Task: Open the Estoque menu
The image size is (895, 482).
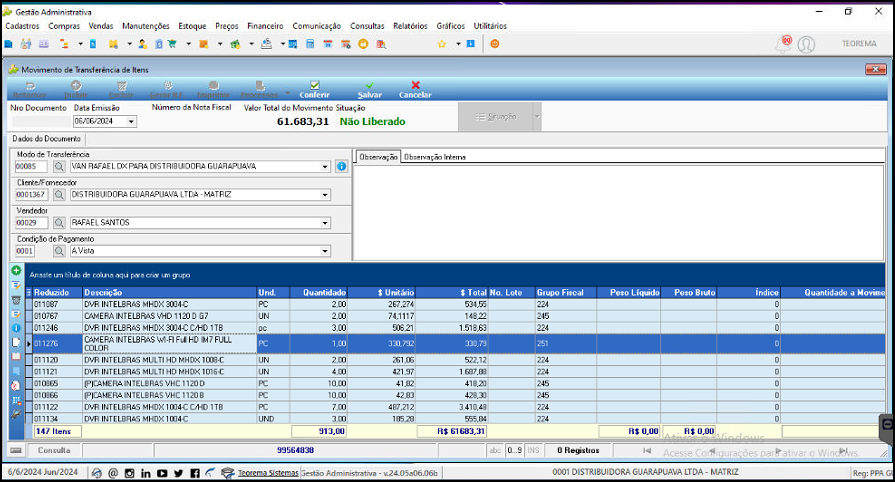Action: (192, 26)
